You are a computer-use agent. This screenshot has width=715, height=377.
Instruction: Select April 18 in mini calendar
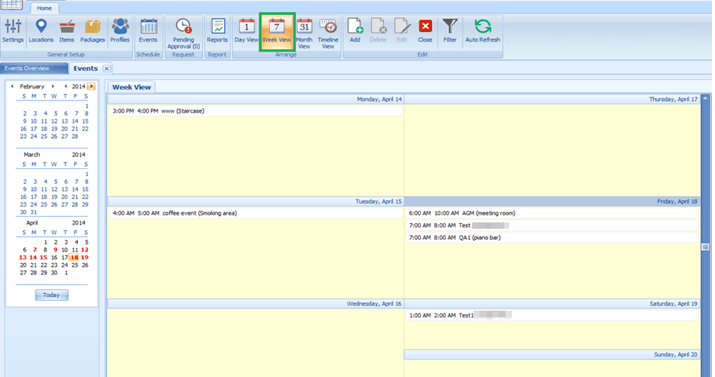(74, 258)
